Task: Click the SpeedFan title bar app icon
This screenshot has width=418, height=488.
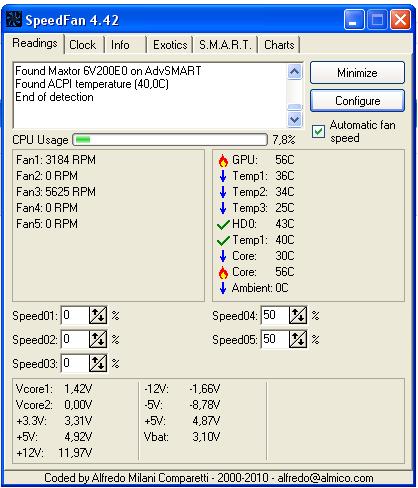Action: (x=14, y=20)
